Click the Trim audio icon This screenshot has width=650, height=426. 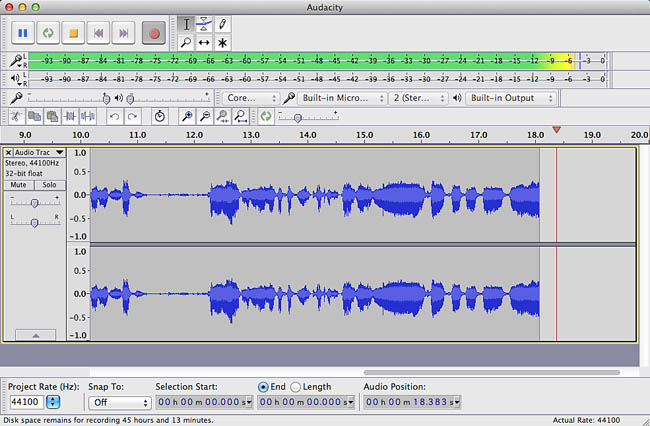click(x=70, y=116)
